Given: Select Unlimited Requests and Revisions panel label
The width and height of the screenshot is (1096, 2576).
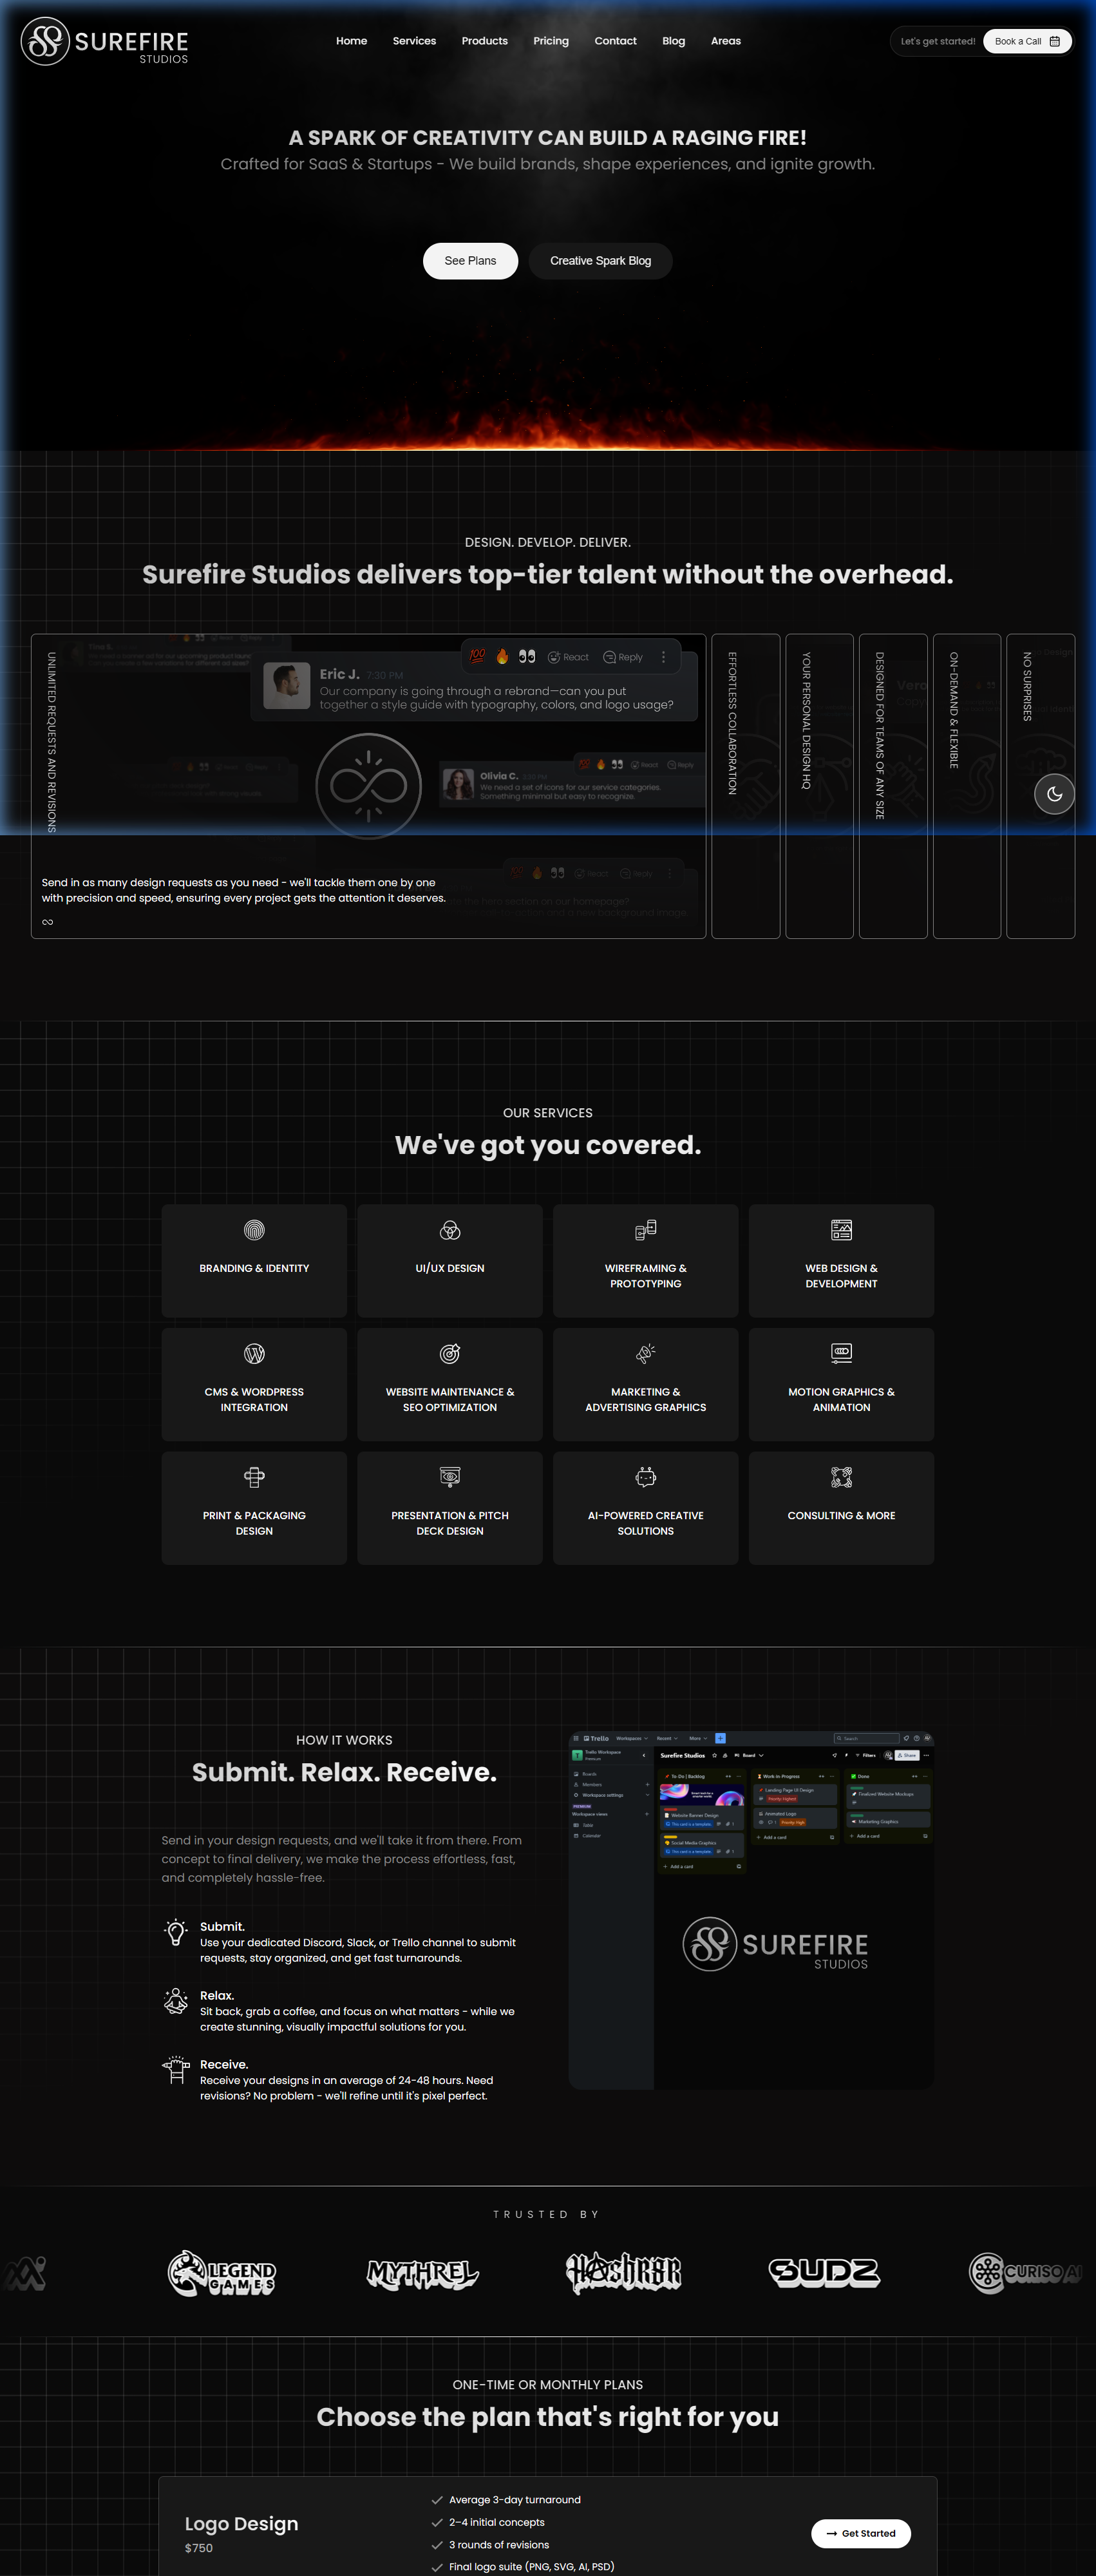Looking at the screenshot, I should coord(51,742).
